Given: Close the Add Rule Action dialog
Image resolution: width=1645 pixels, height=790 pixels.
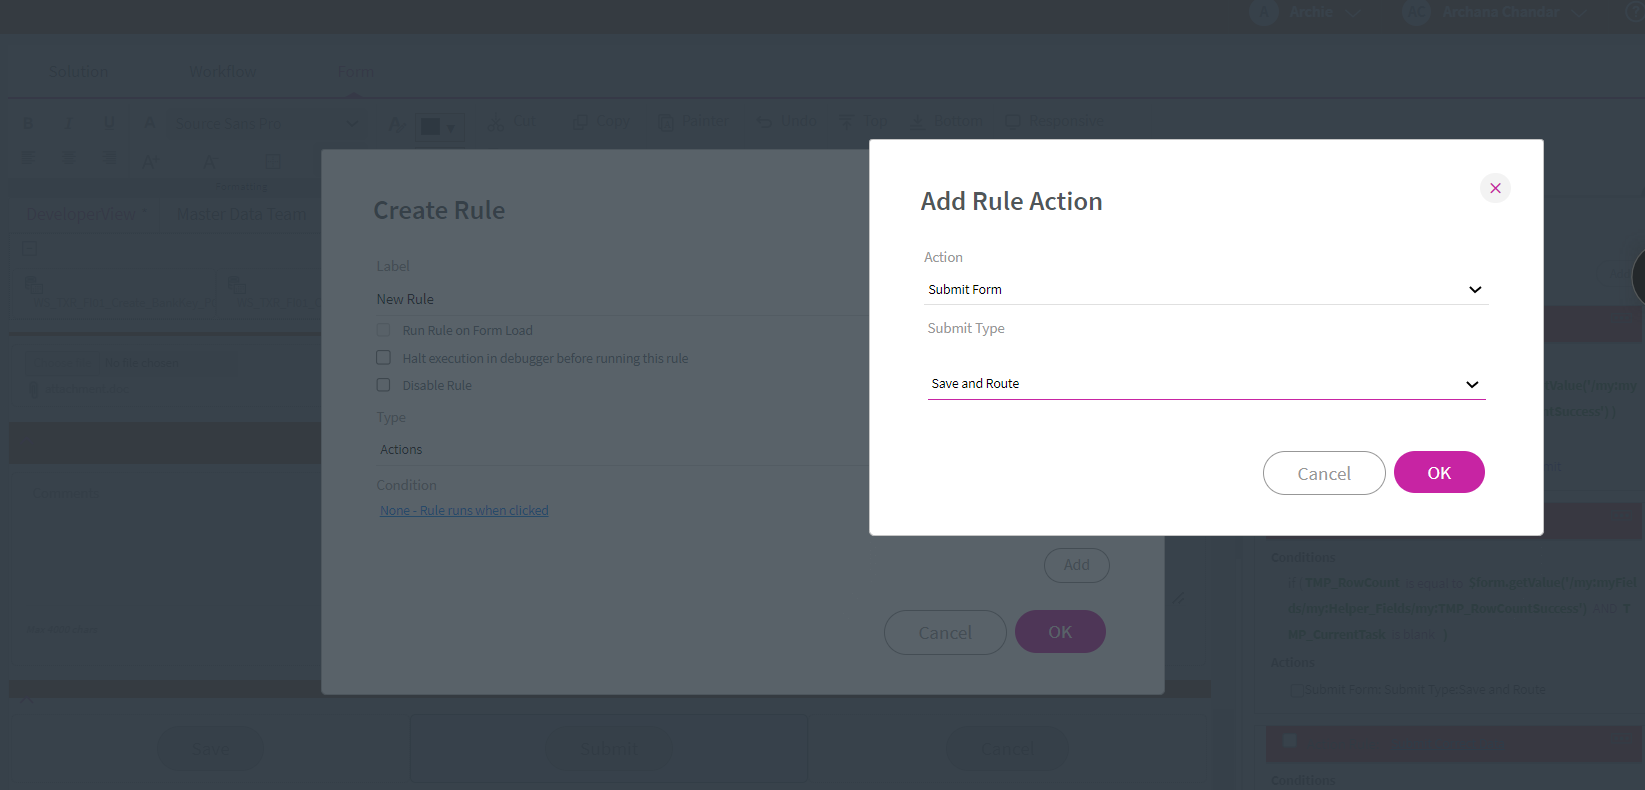Looking at the screenshot, I should pos(1495,188).
